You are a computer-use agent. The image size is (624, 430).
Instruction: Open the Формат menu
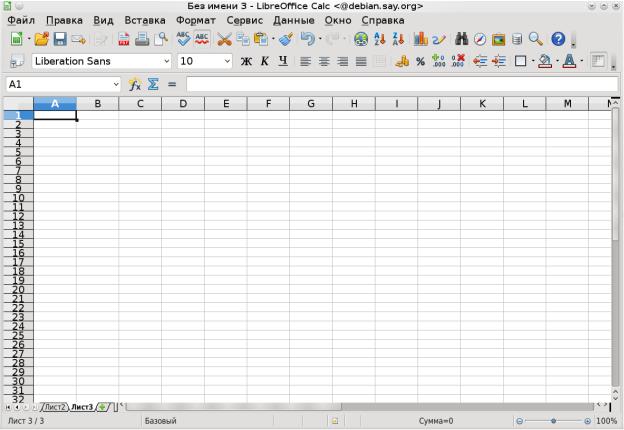click(196, 20)
